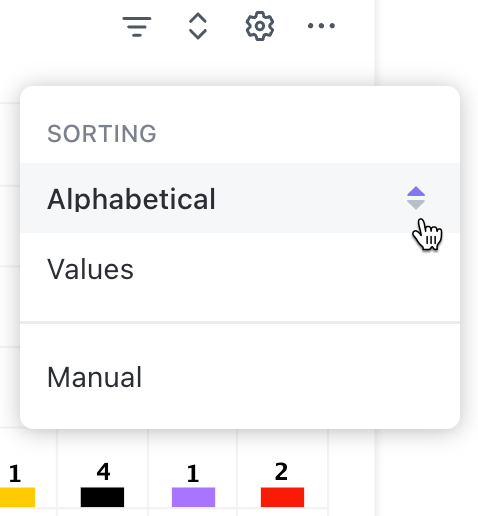Click count 2 above the red bar
This screenshot has height=516, width=478.
(x=281, y=472)
